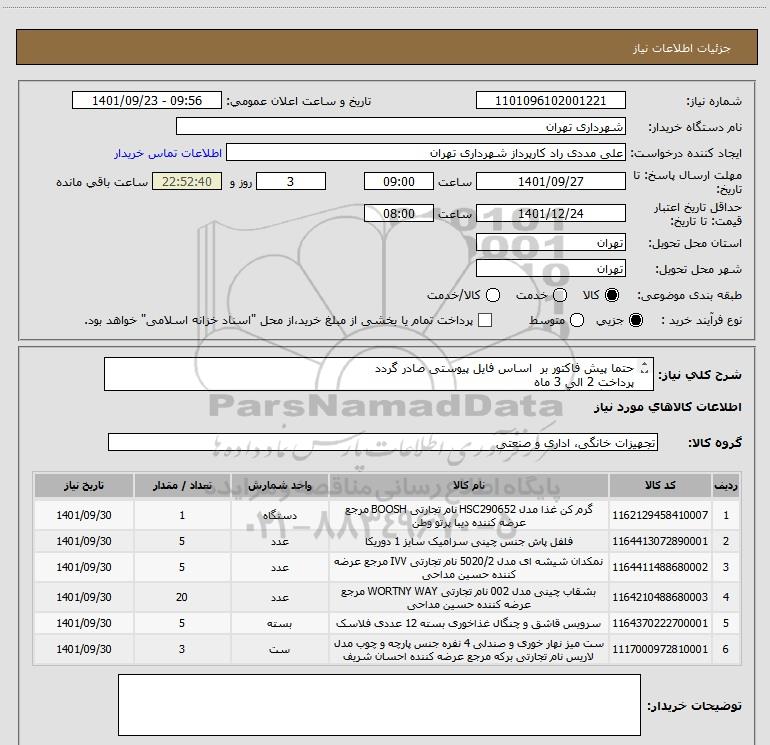Select the جزیی purchase type radio

point(635,320)
